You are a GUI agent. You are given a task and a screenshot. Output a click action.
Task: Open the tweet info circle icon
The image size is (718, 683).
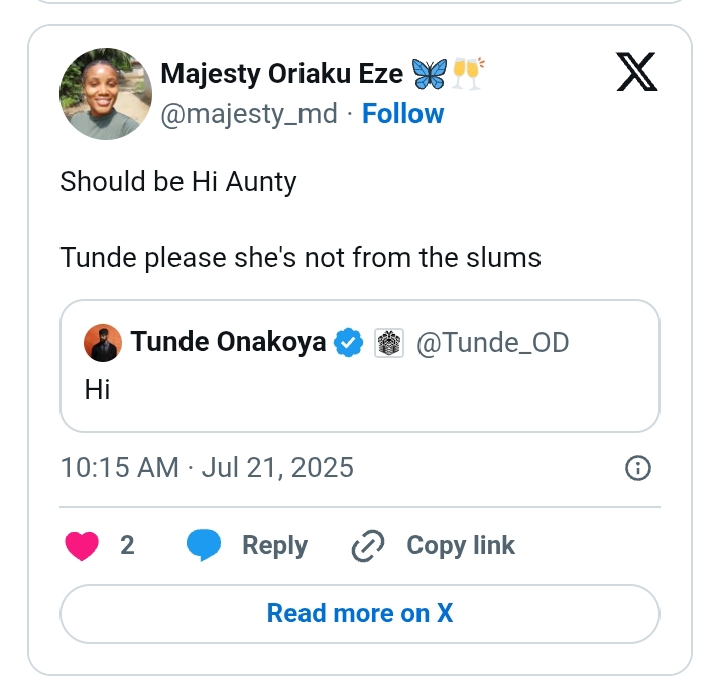point(637,467)
